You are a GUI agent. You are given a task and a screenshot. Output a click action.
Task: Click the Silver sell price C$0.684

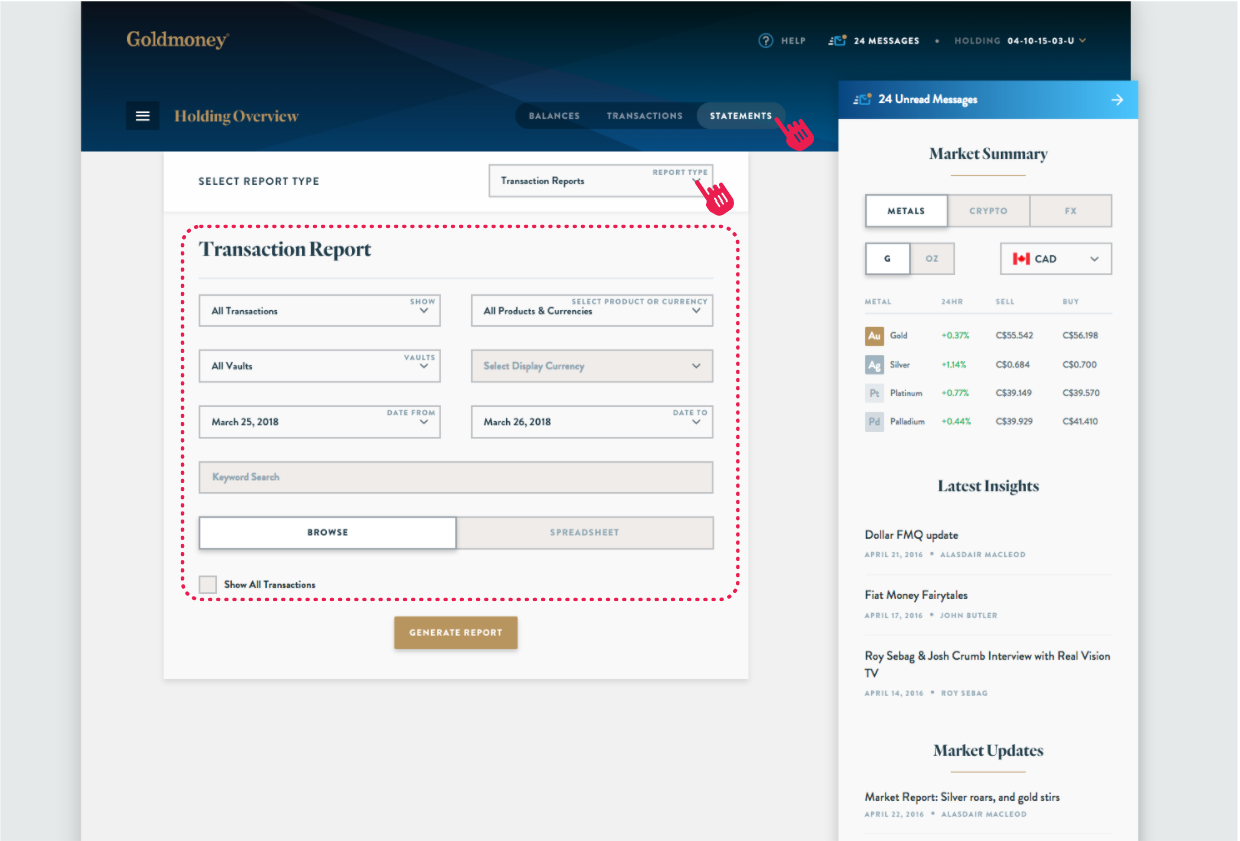click(x=1012, y=365)
